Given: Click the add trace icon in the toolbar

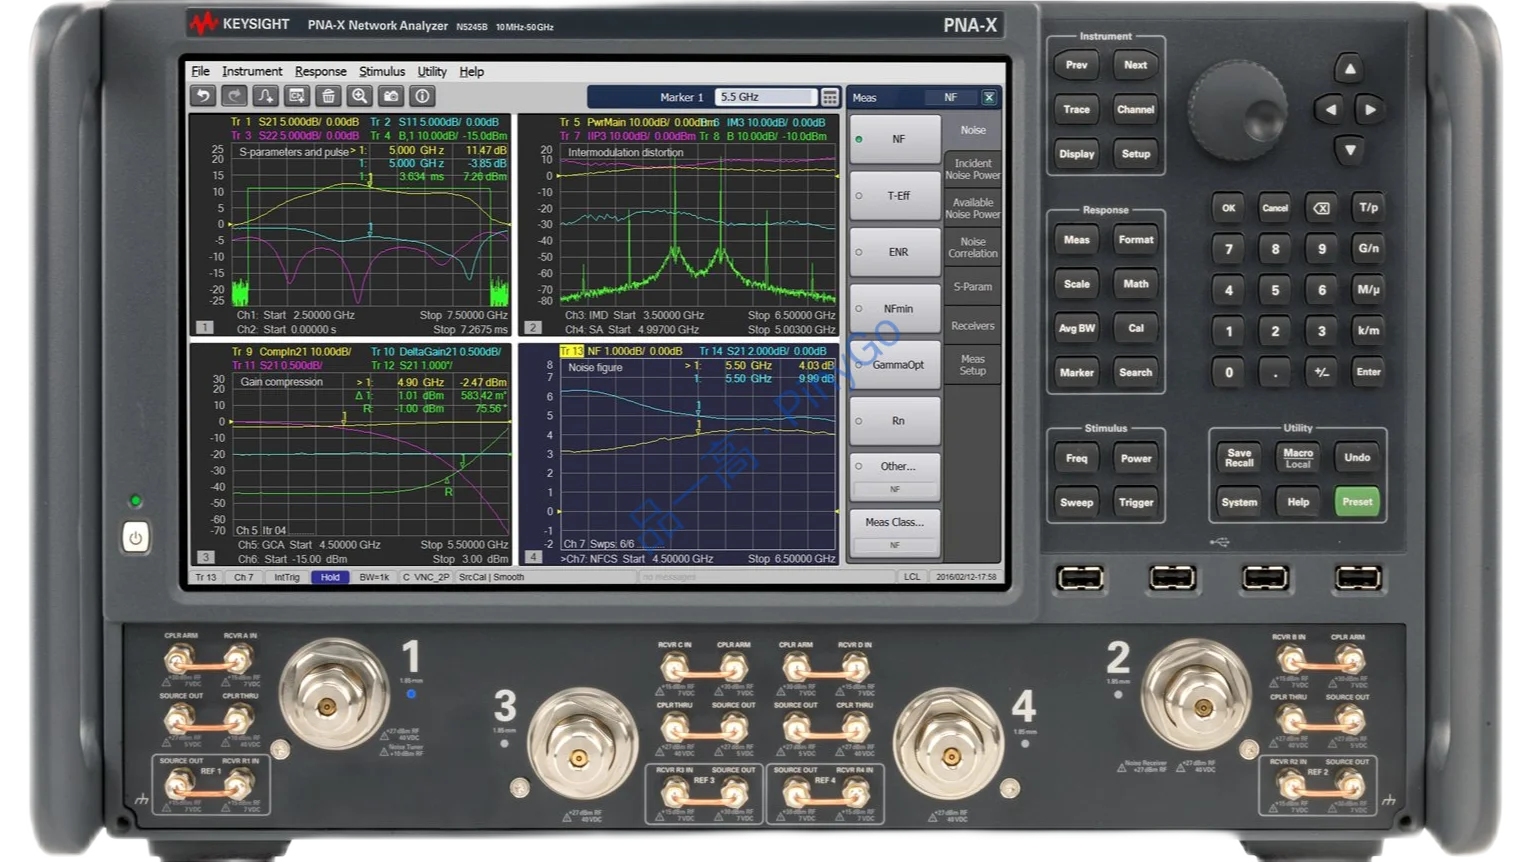Looking at the screenshot, I should [265, 96].
